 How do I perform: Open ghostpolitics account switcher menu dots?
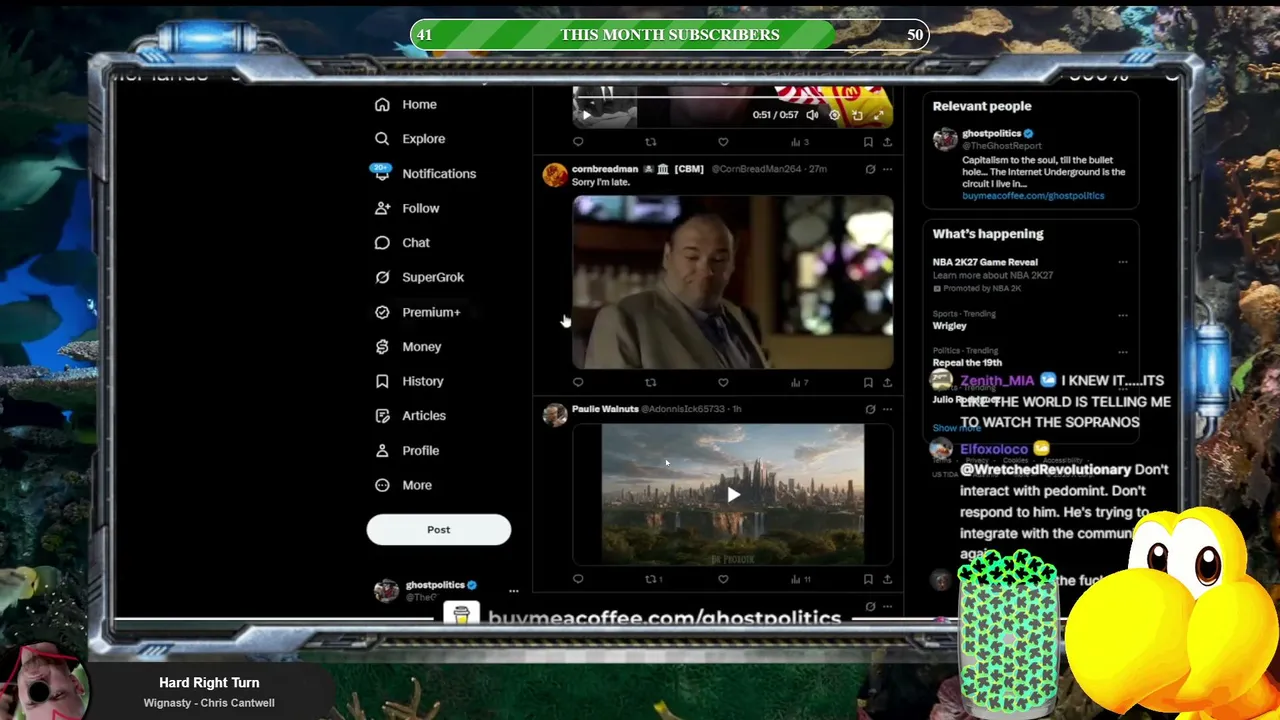[x=513, y=591]
